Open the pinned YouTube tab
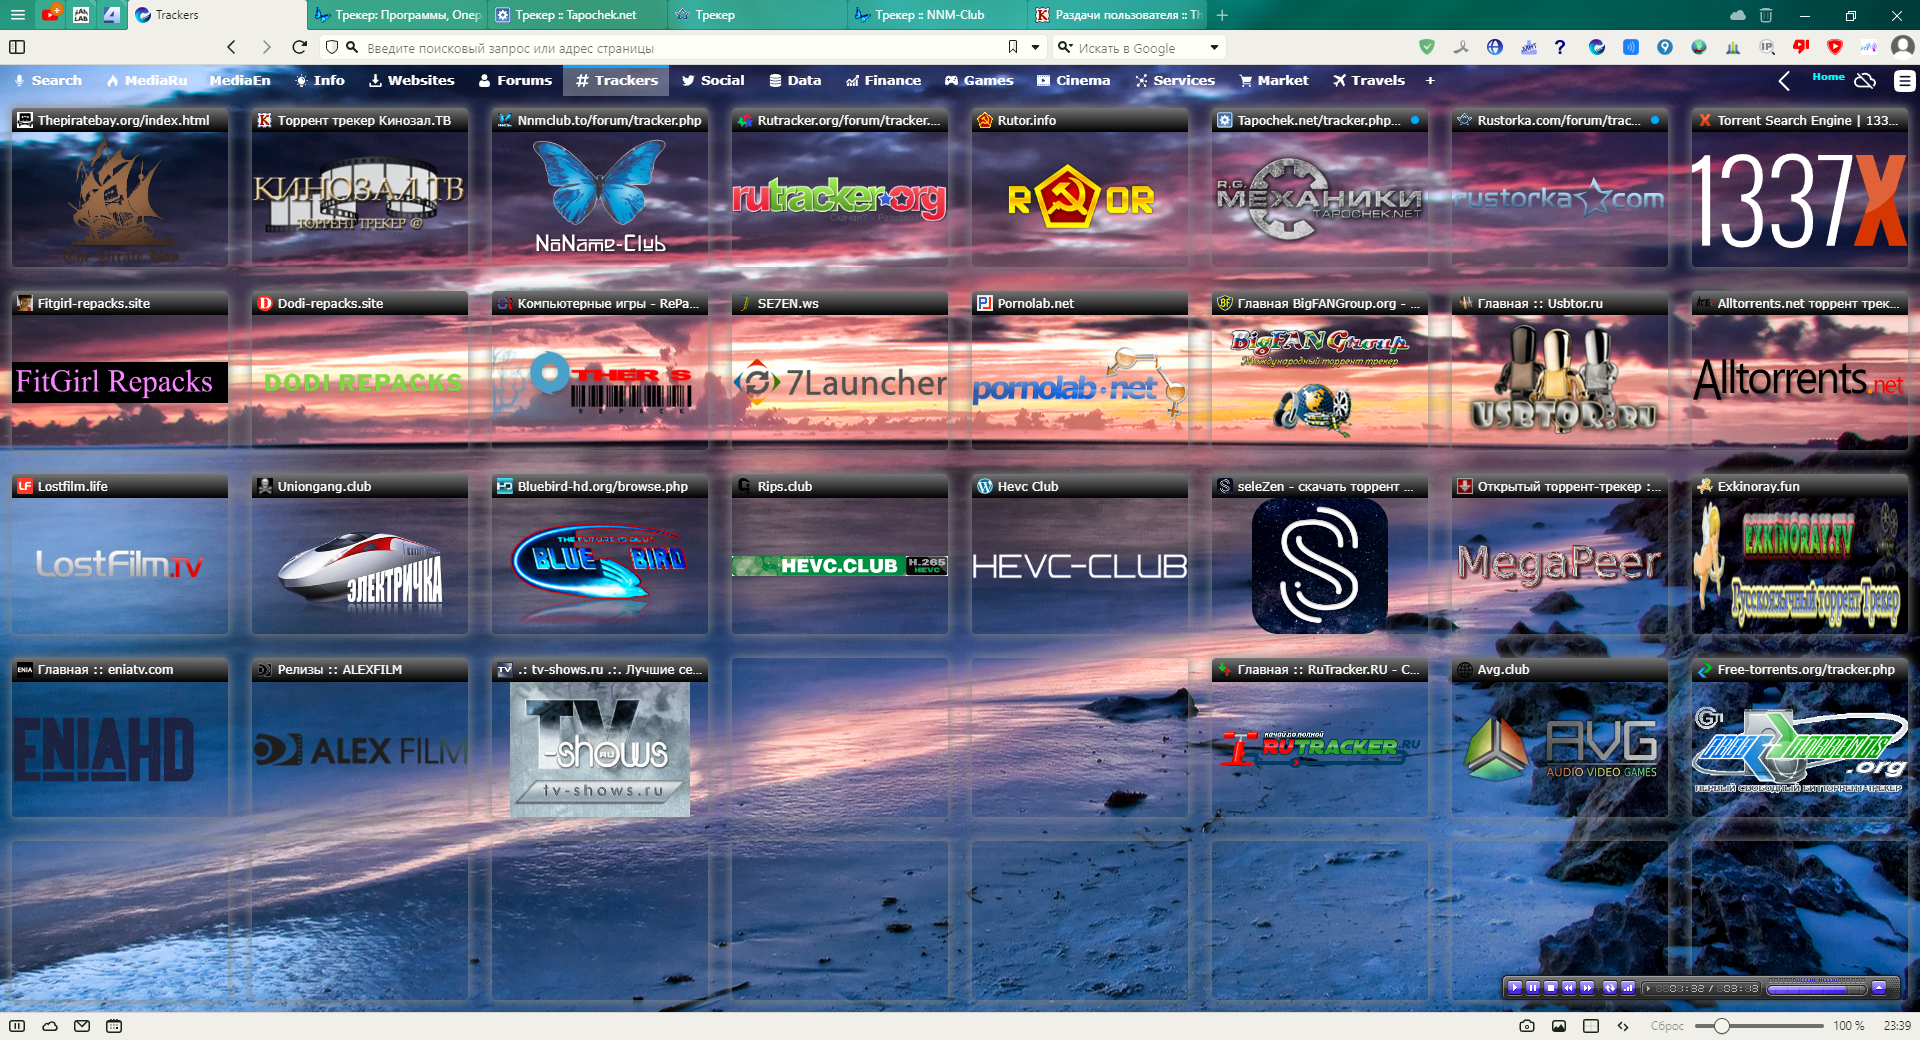This screenshot has height=1040, width=1920. pyautogui.click(x=50, y=15)
